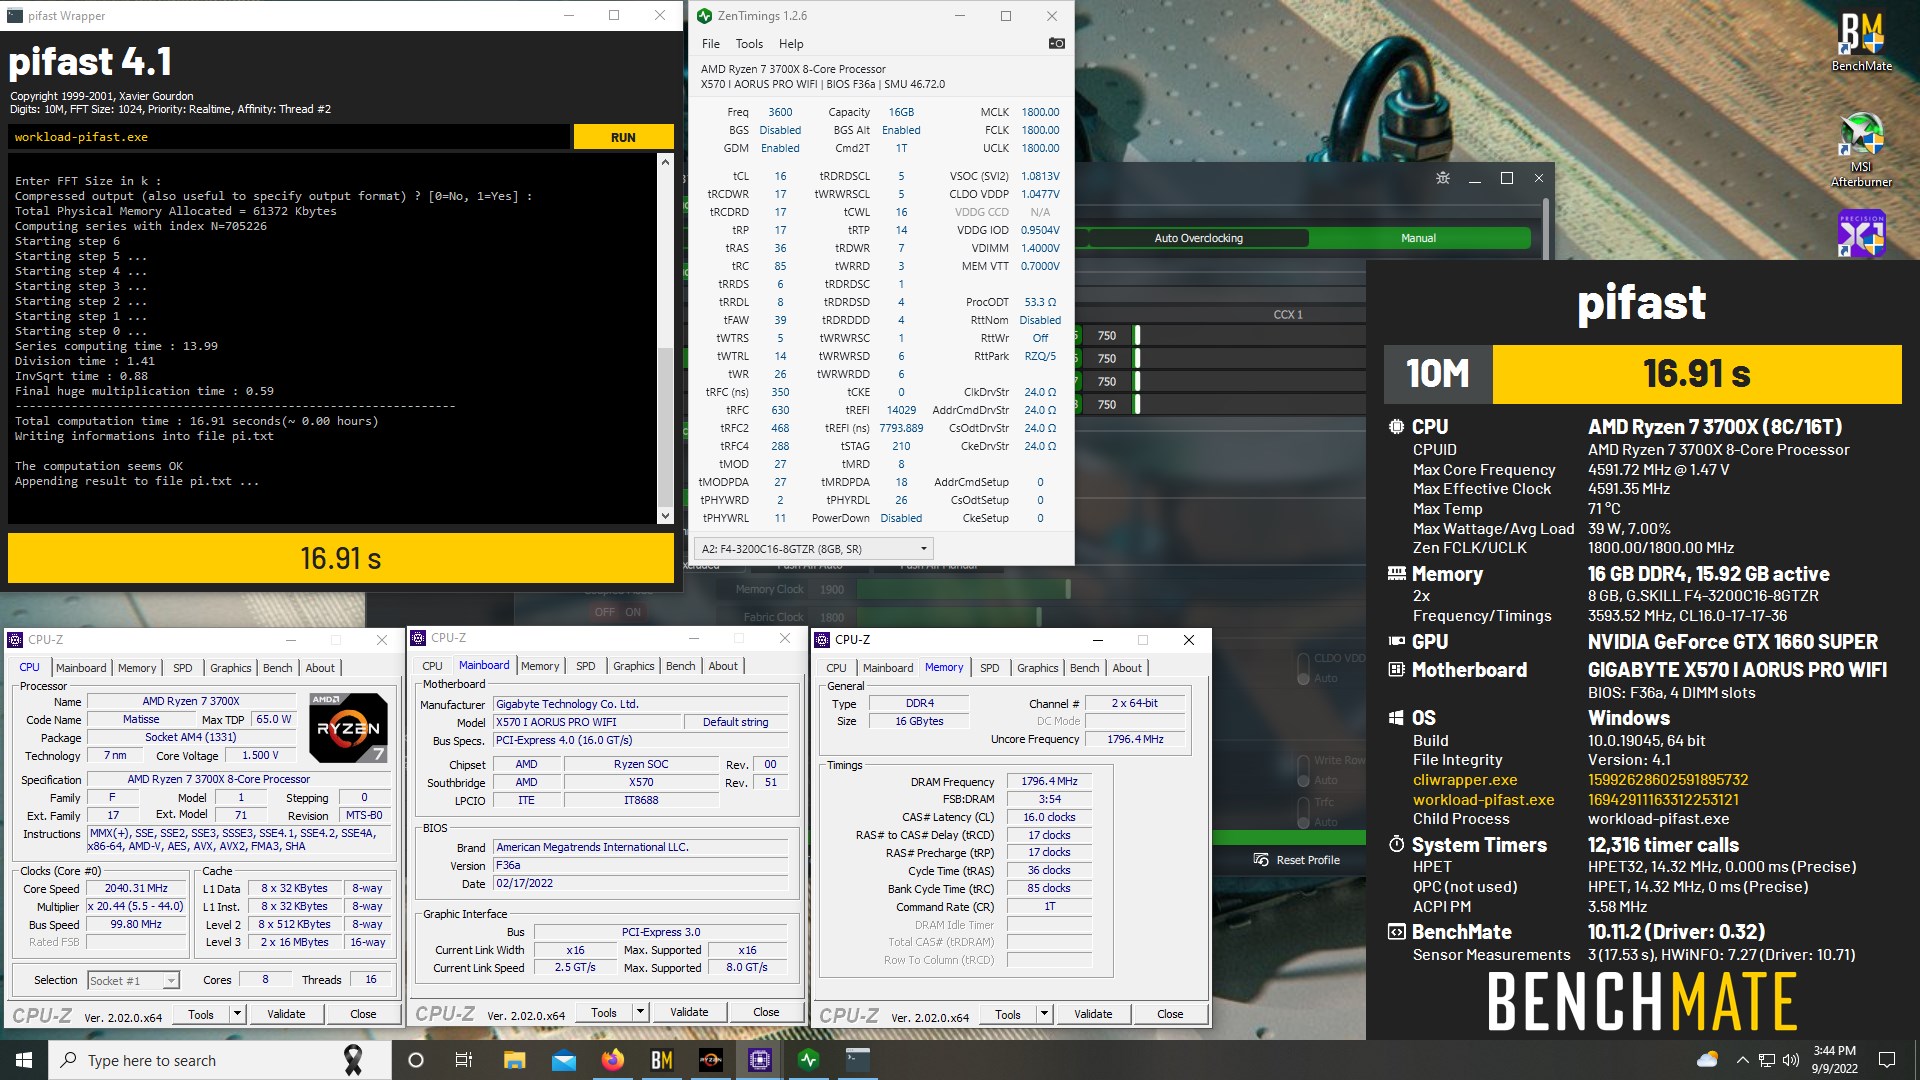Open Graphics tab in CPU-Z Mainboard window
1920x1080 pixels.
pyautogui.click(x=634, y=666)
